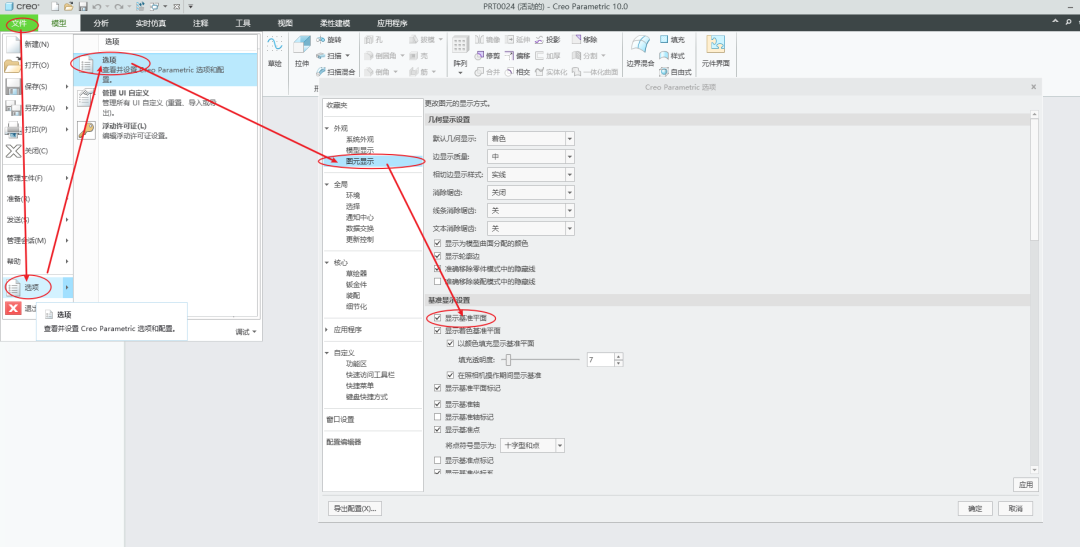Screen dimensions: 1080x547
Task: Select the 自由式 freestyle tool
Action: coord(676,72)
